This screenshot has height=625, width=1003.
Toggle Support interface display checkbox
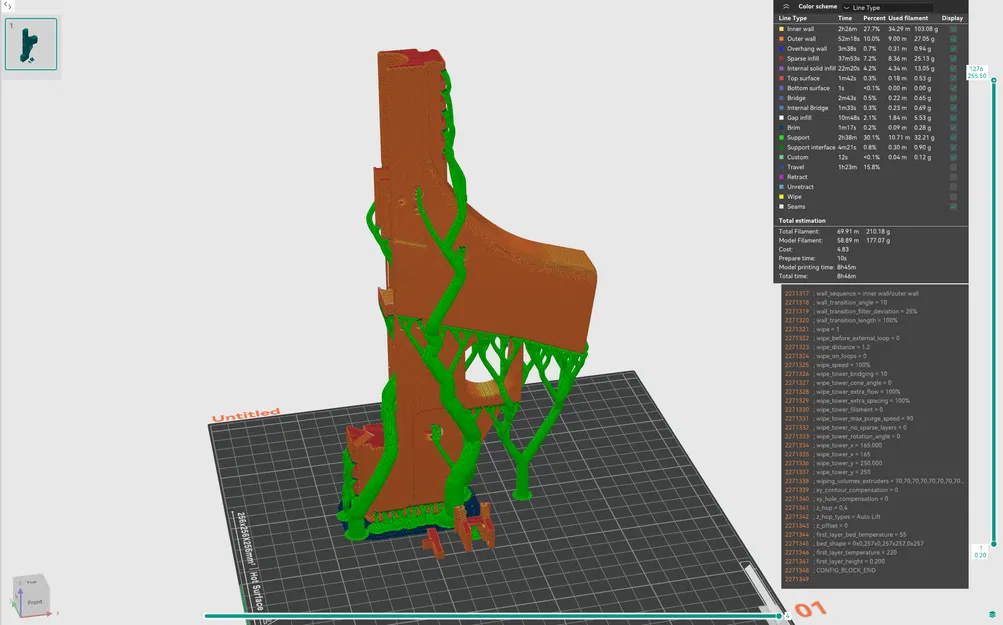[x=953, y=147]
